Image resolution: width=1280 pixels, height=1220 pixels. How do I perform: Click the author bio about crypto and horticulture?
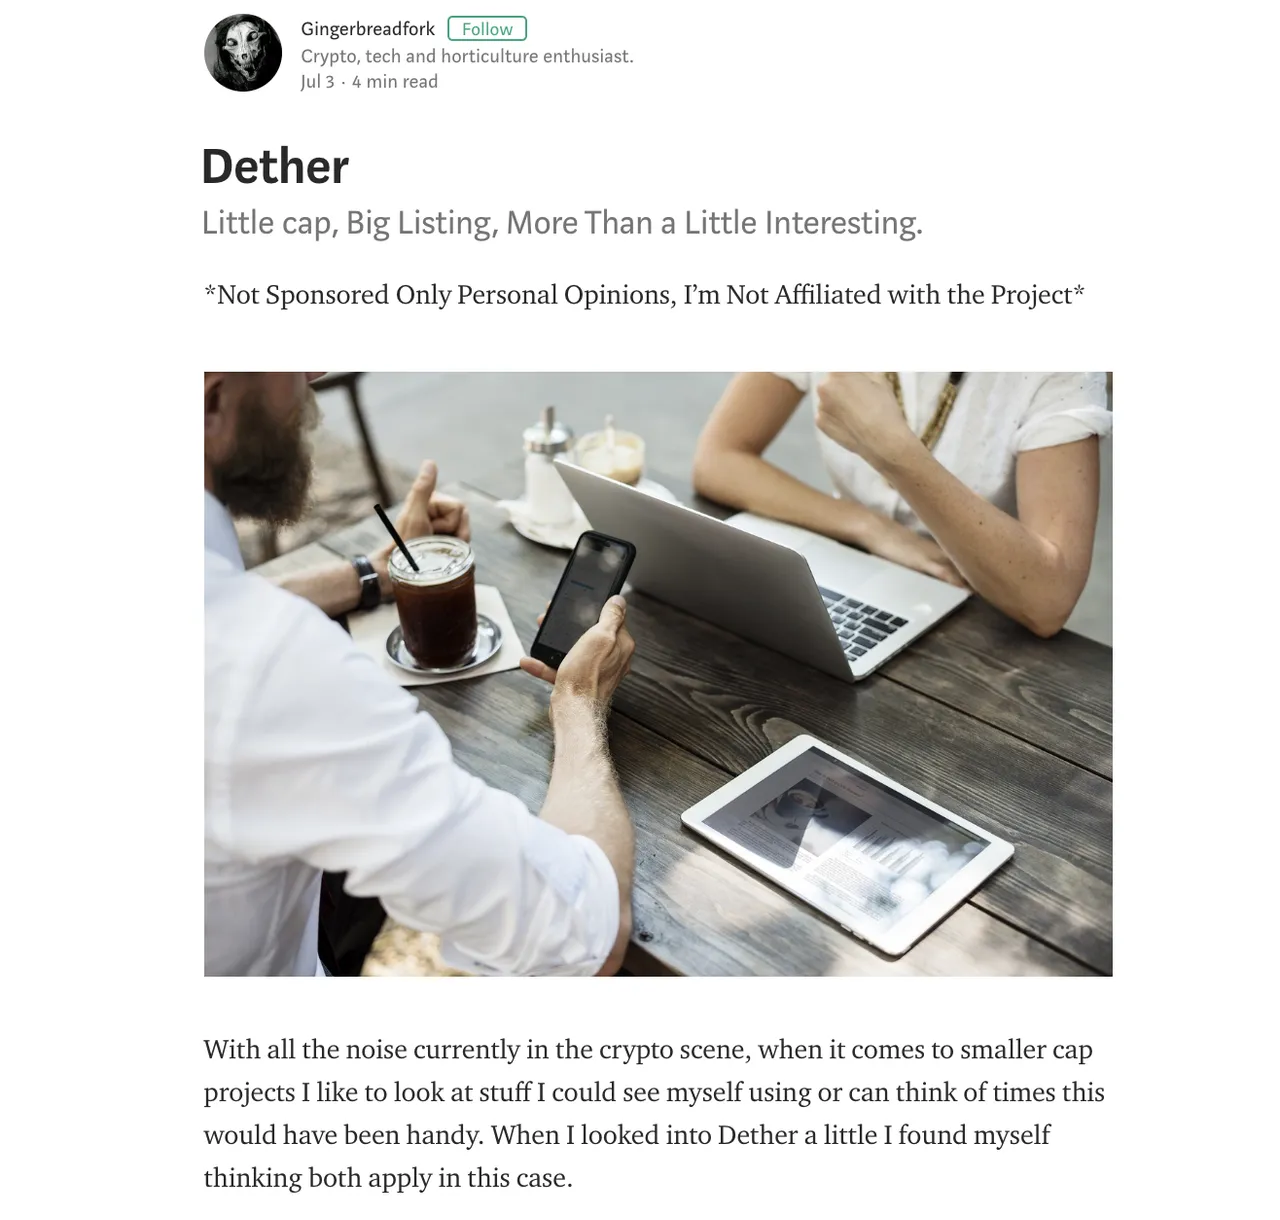point(467,56)
